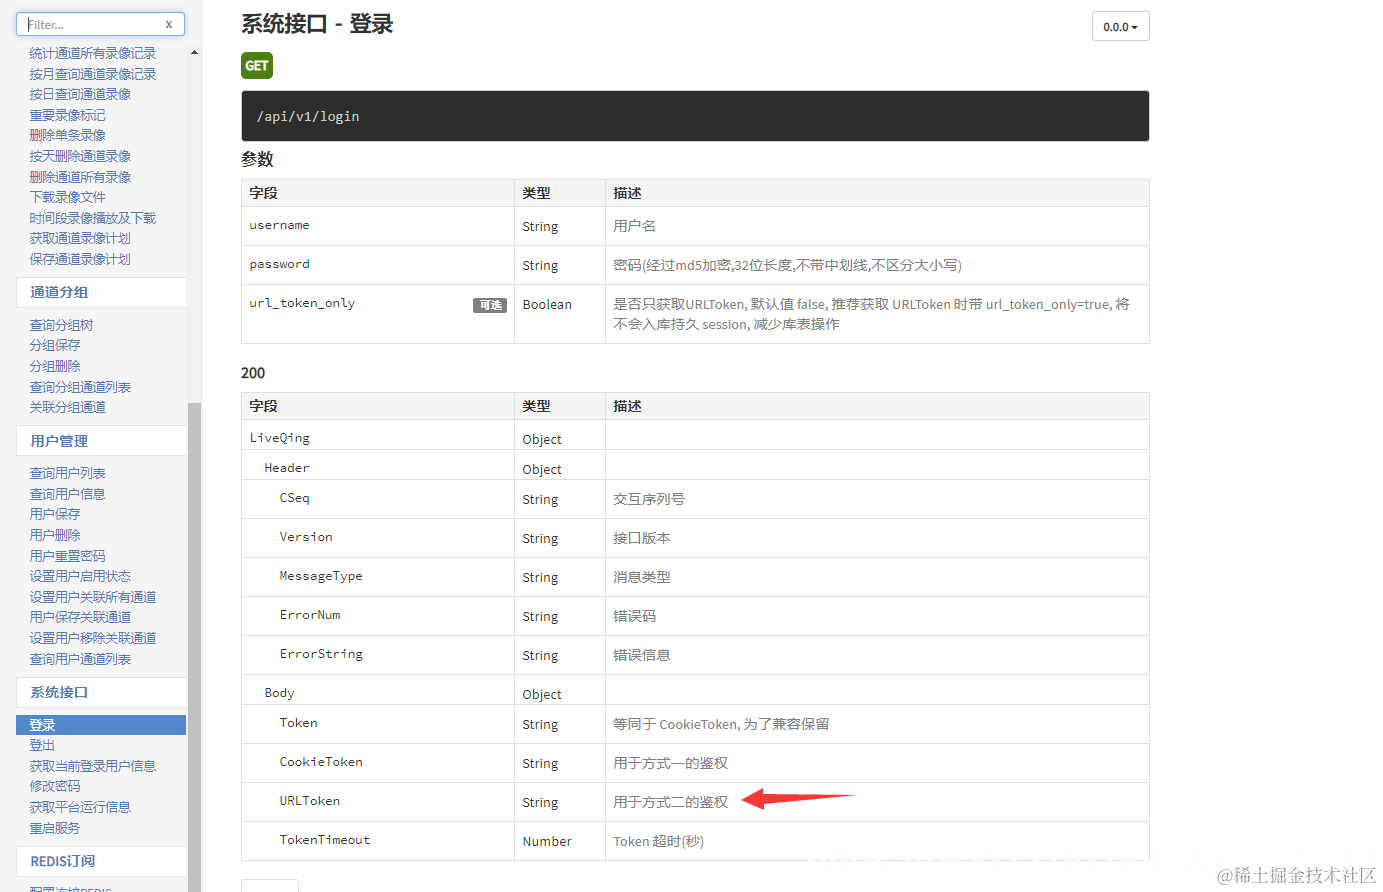Screen dimensions: 1383x892
Task: Click the TokenTimeout response field
Action: point(325,840)
